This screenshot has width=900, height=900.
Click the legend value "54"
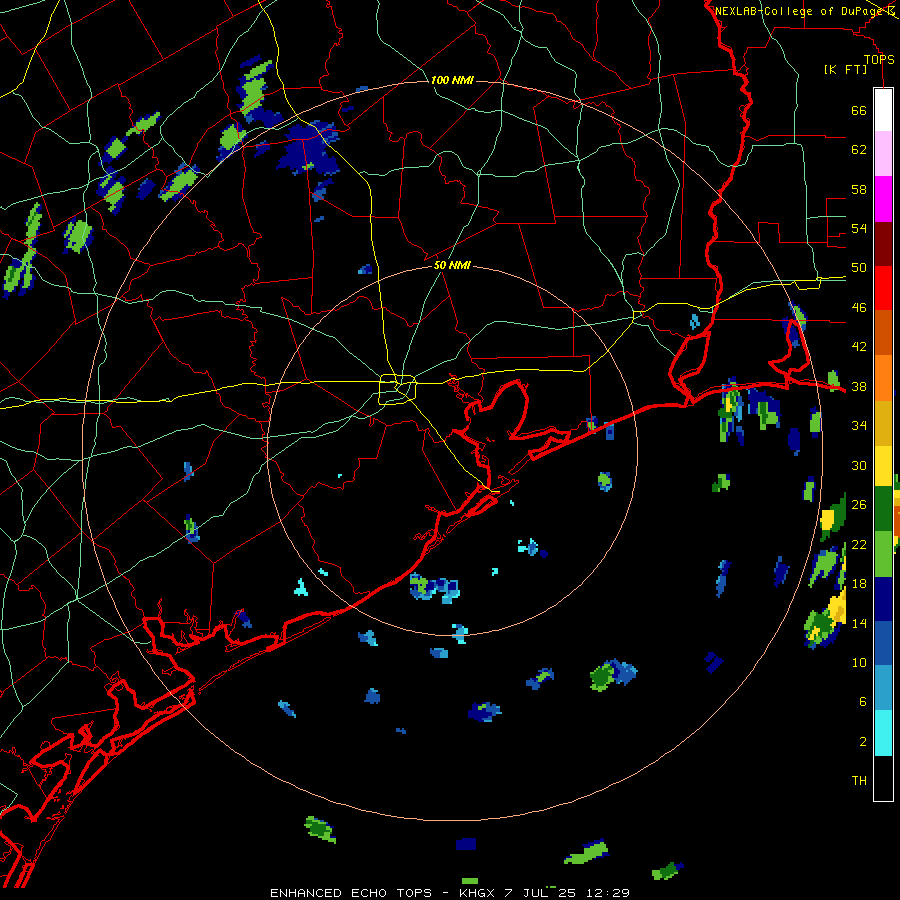coord(859,228)
